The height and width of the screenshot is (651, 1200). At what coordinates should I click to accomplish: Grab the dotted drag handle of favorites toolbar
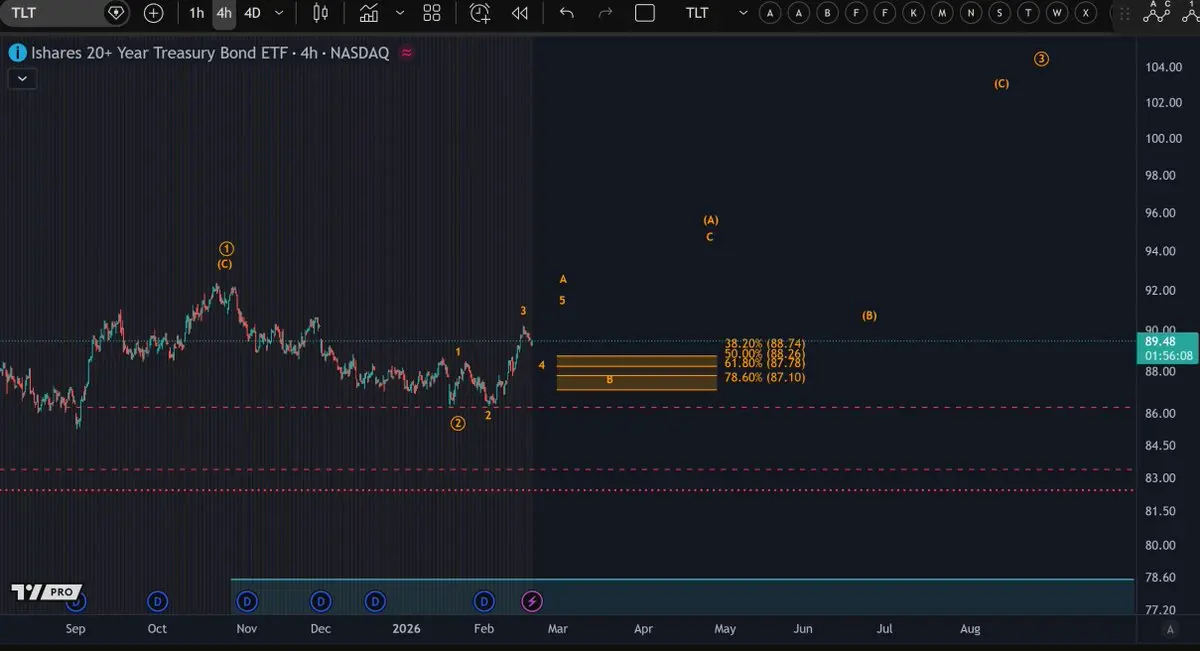[1126, 13]
